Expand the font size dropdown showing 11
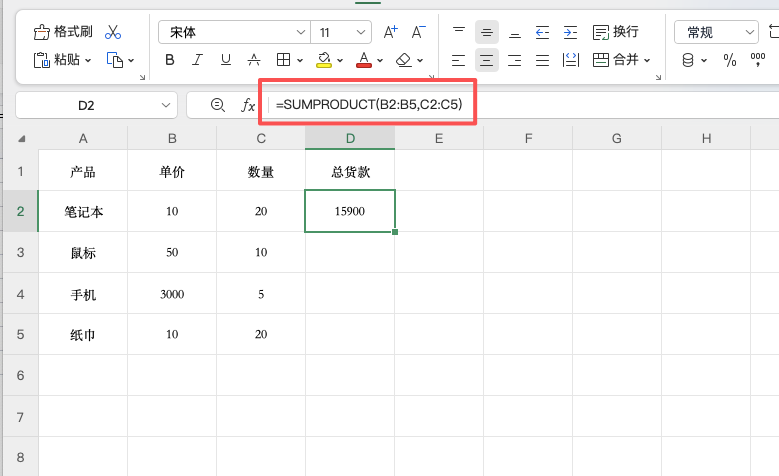The image size is (779, 476). coord(342,32)
